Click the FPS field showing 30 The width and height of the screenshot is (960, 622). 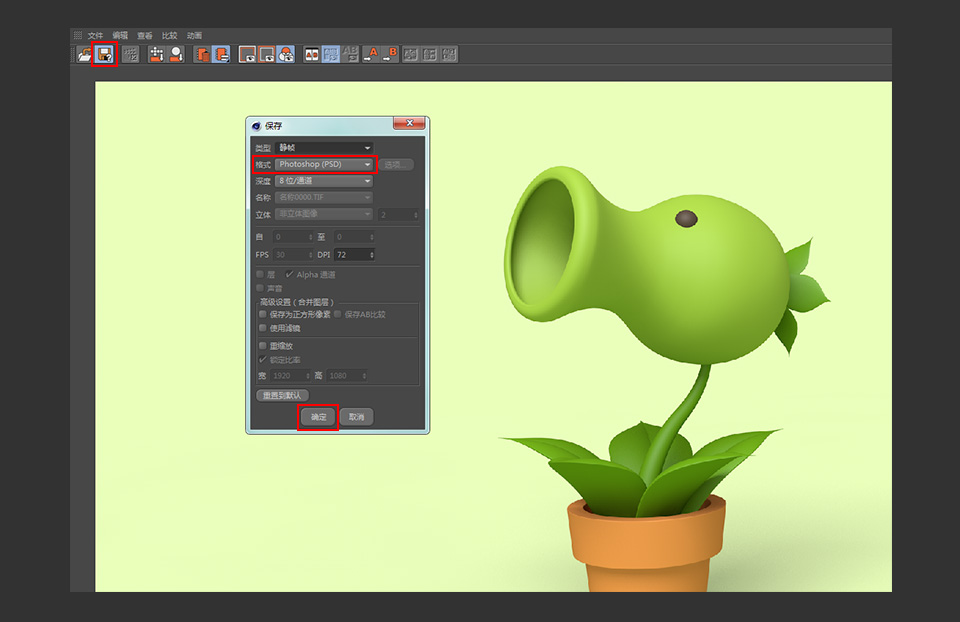pos(293,255)
